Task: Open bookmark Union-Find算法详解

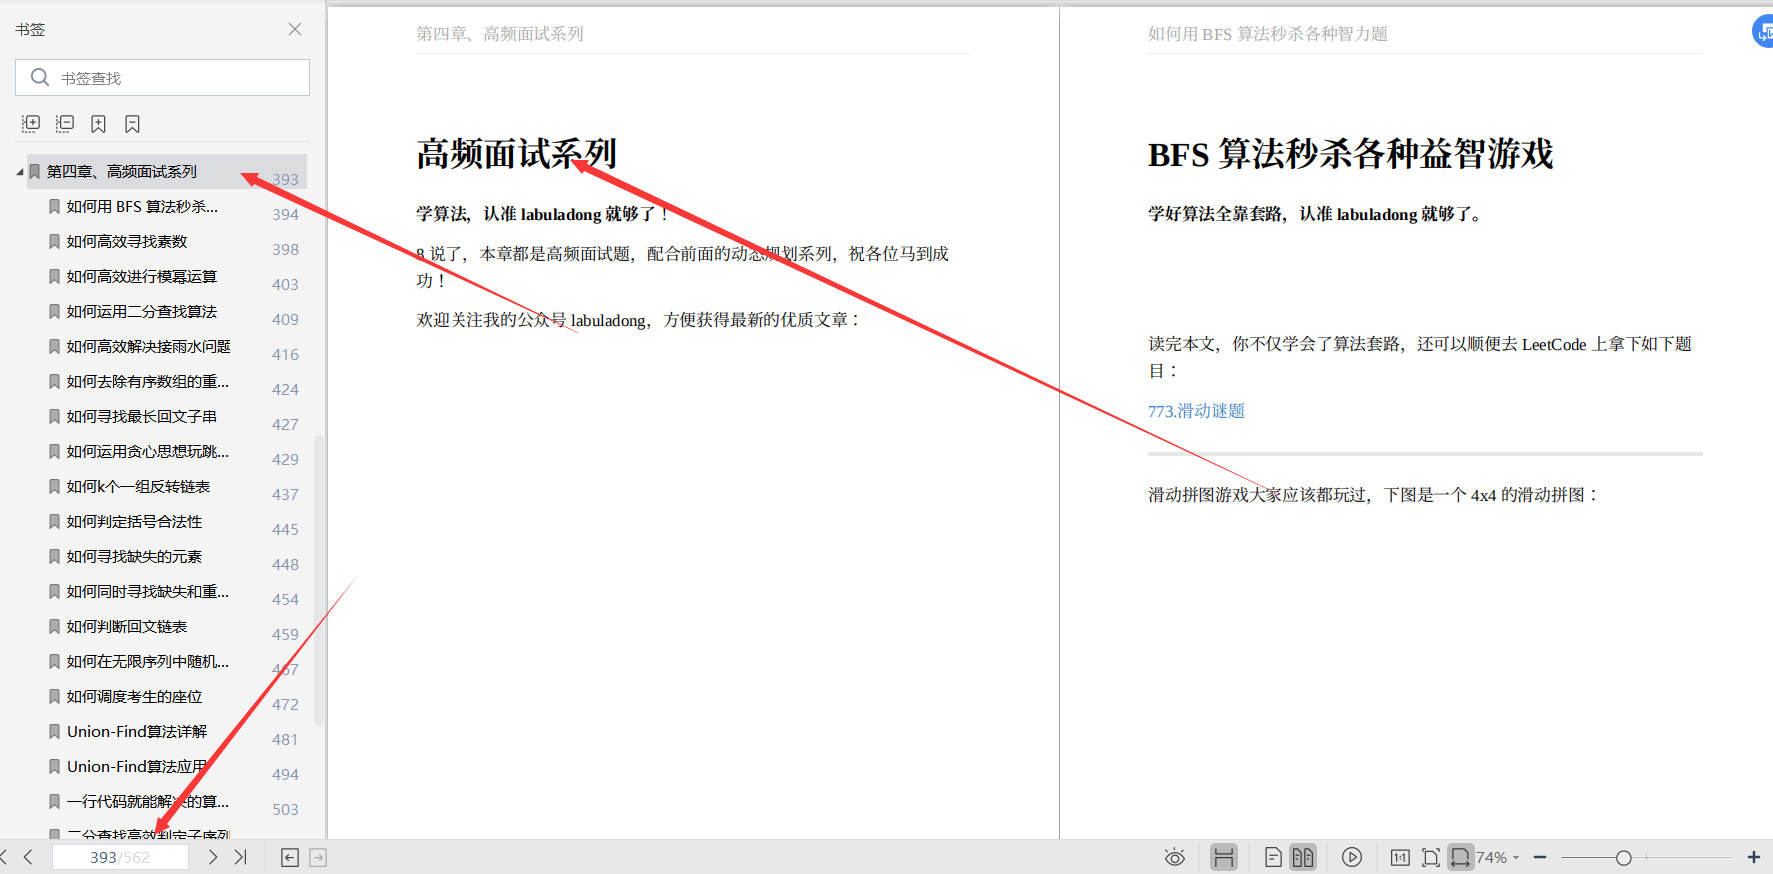Action: [x=137, y=731]
